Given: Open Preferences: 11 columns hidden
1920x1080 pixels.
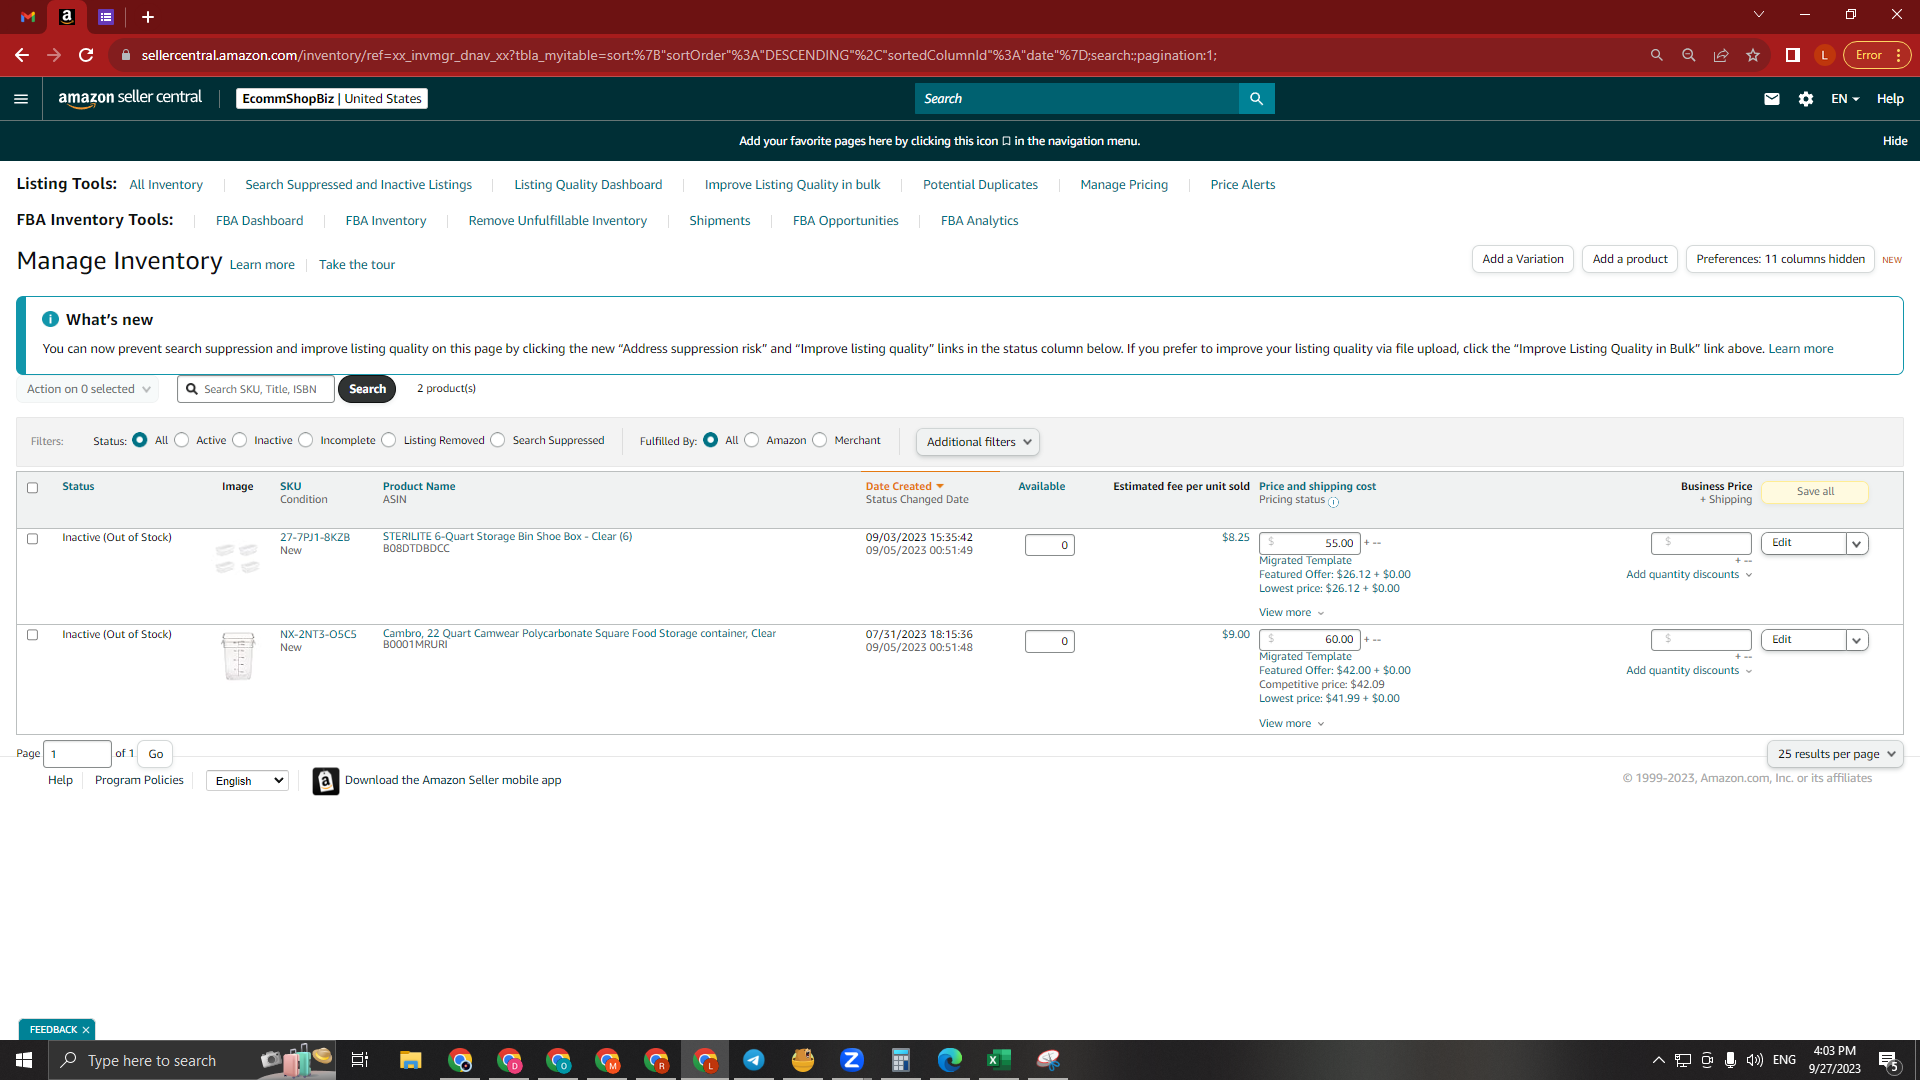Looking at the screenshot, I should (x=1780, y=259).
